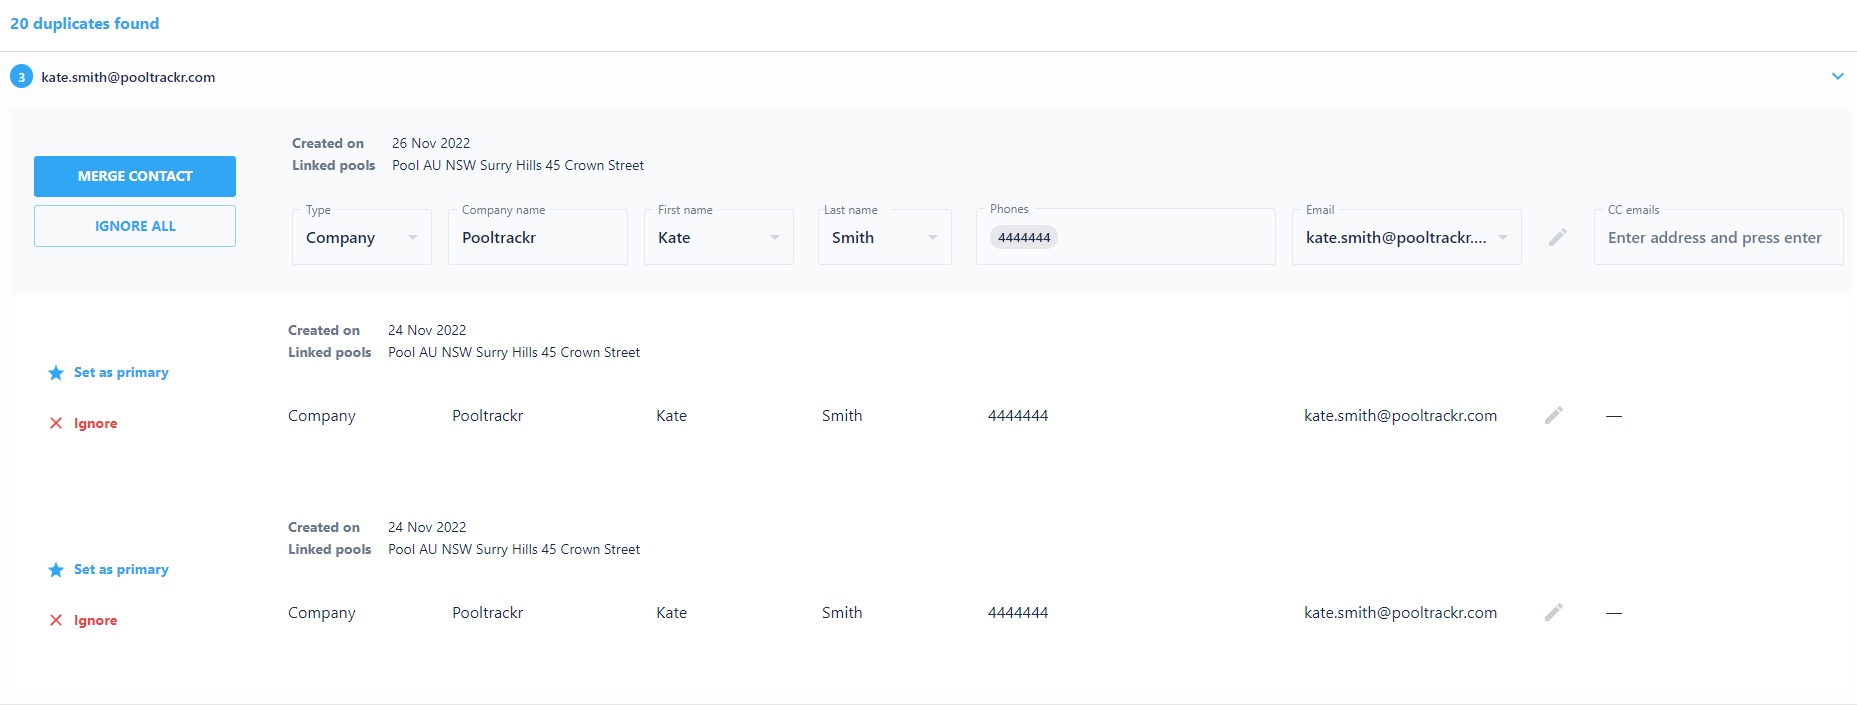1857x706 pixels.
Task: Click the 20 duplicates found heading
Action: point(85,23)
